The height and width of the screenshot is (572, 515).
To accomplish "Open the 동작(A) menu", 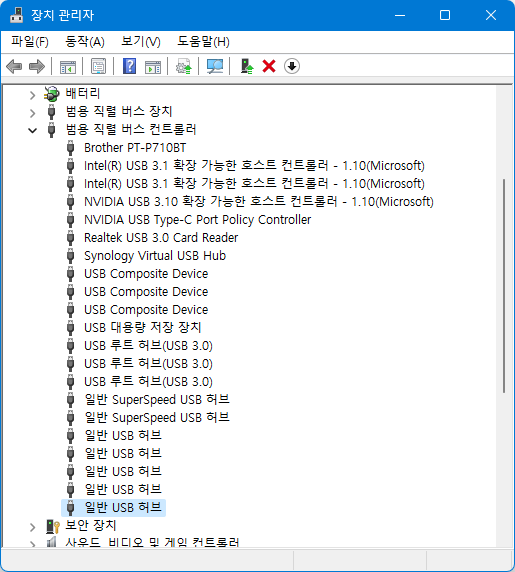I will click(x=85, y=42).
